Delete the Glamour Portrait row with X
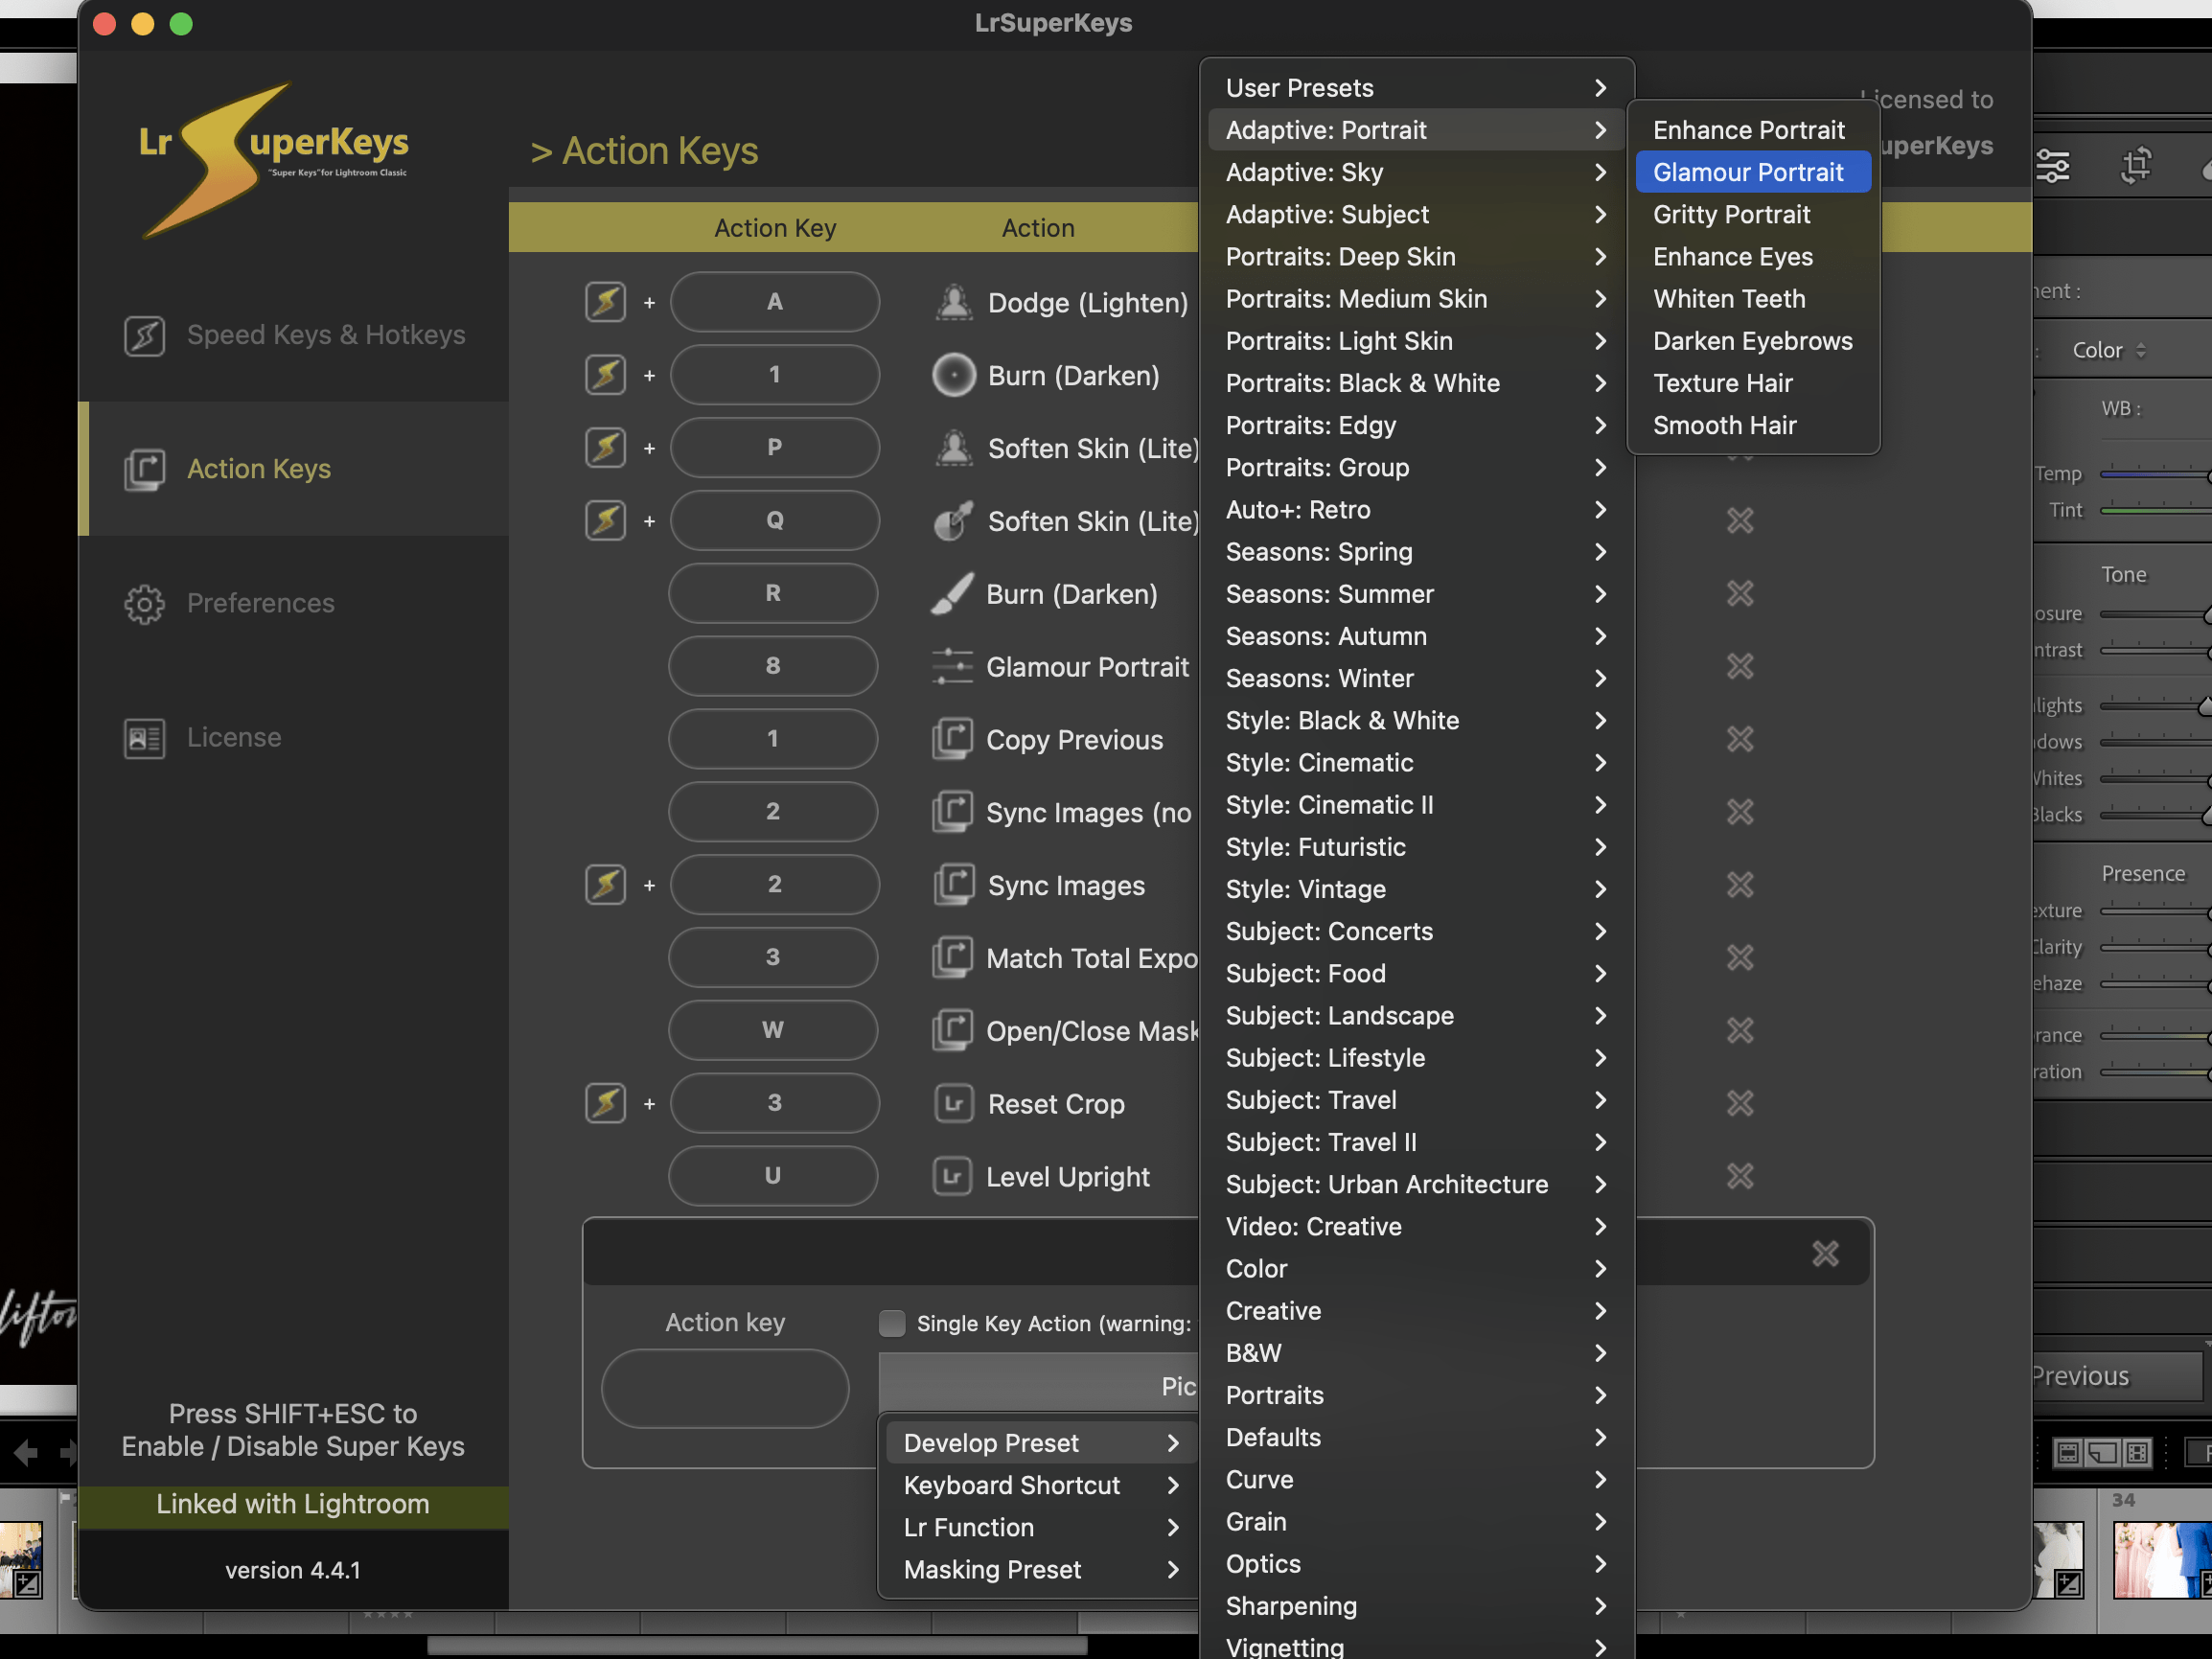 coord(1740,666)
